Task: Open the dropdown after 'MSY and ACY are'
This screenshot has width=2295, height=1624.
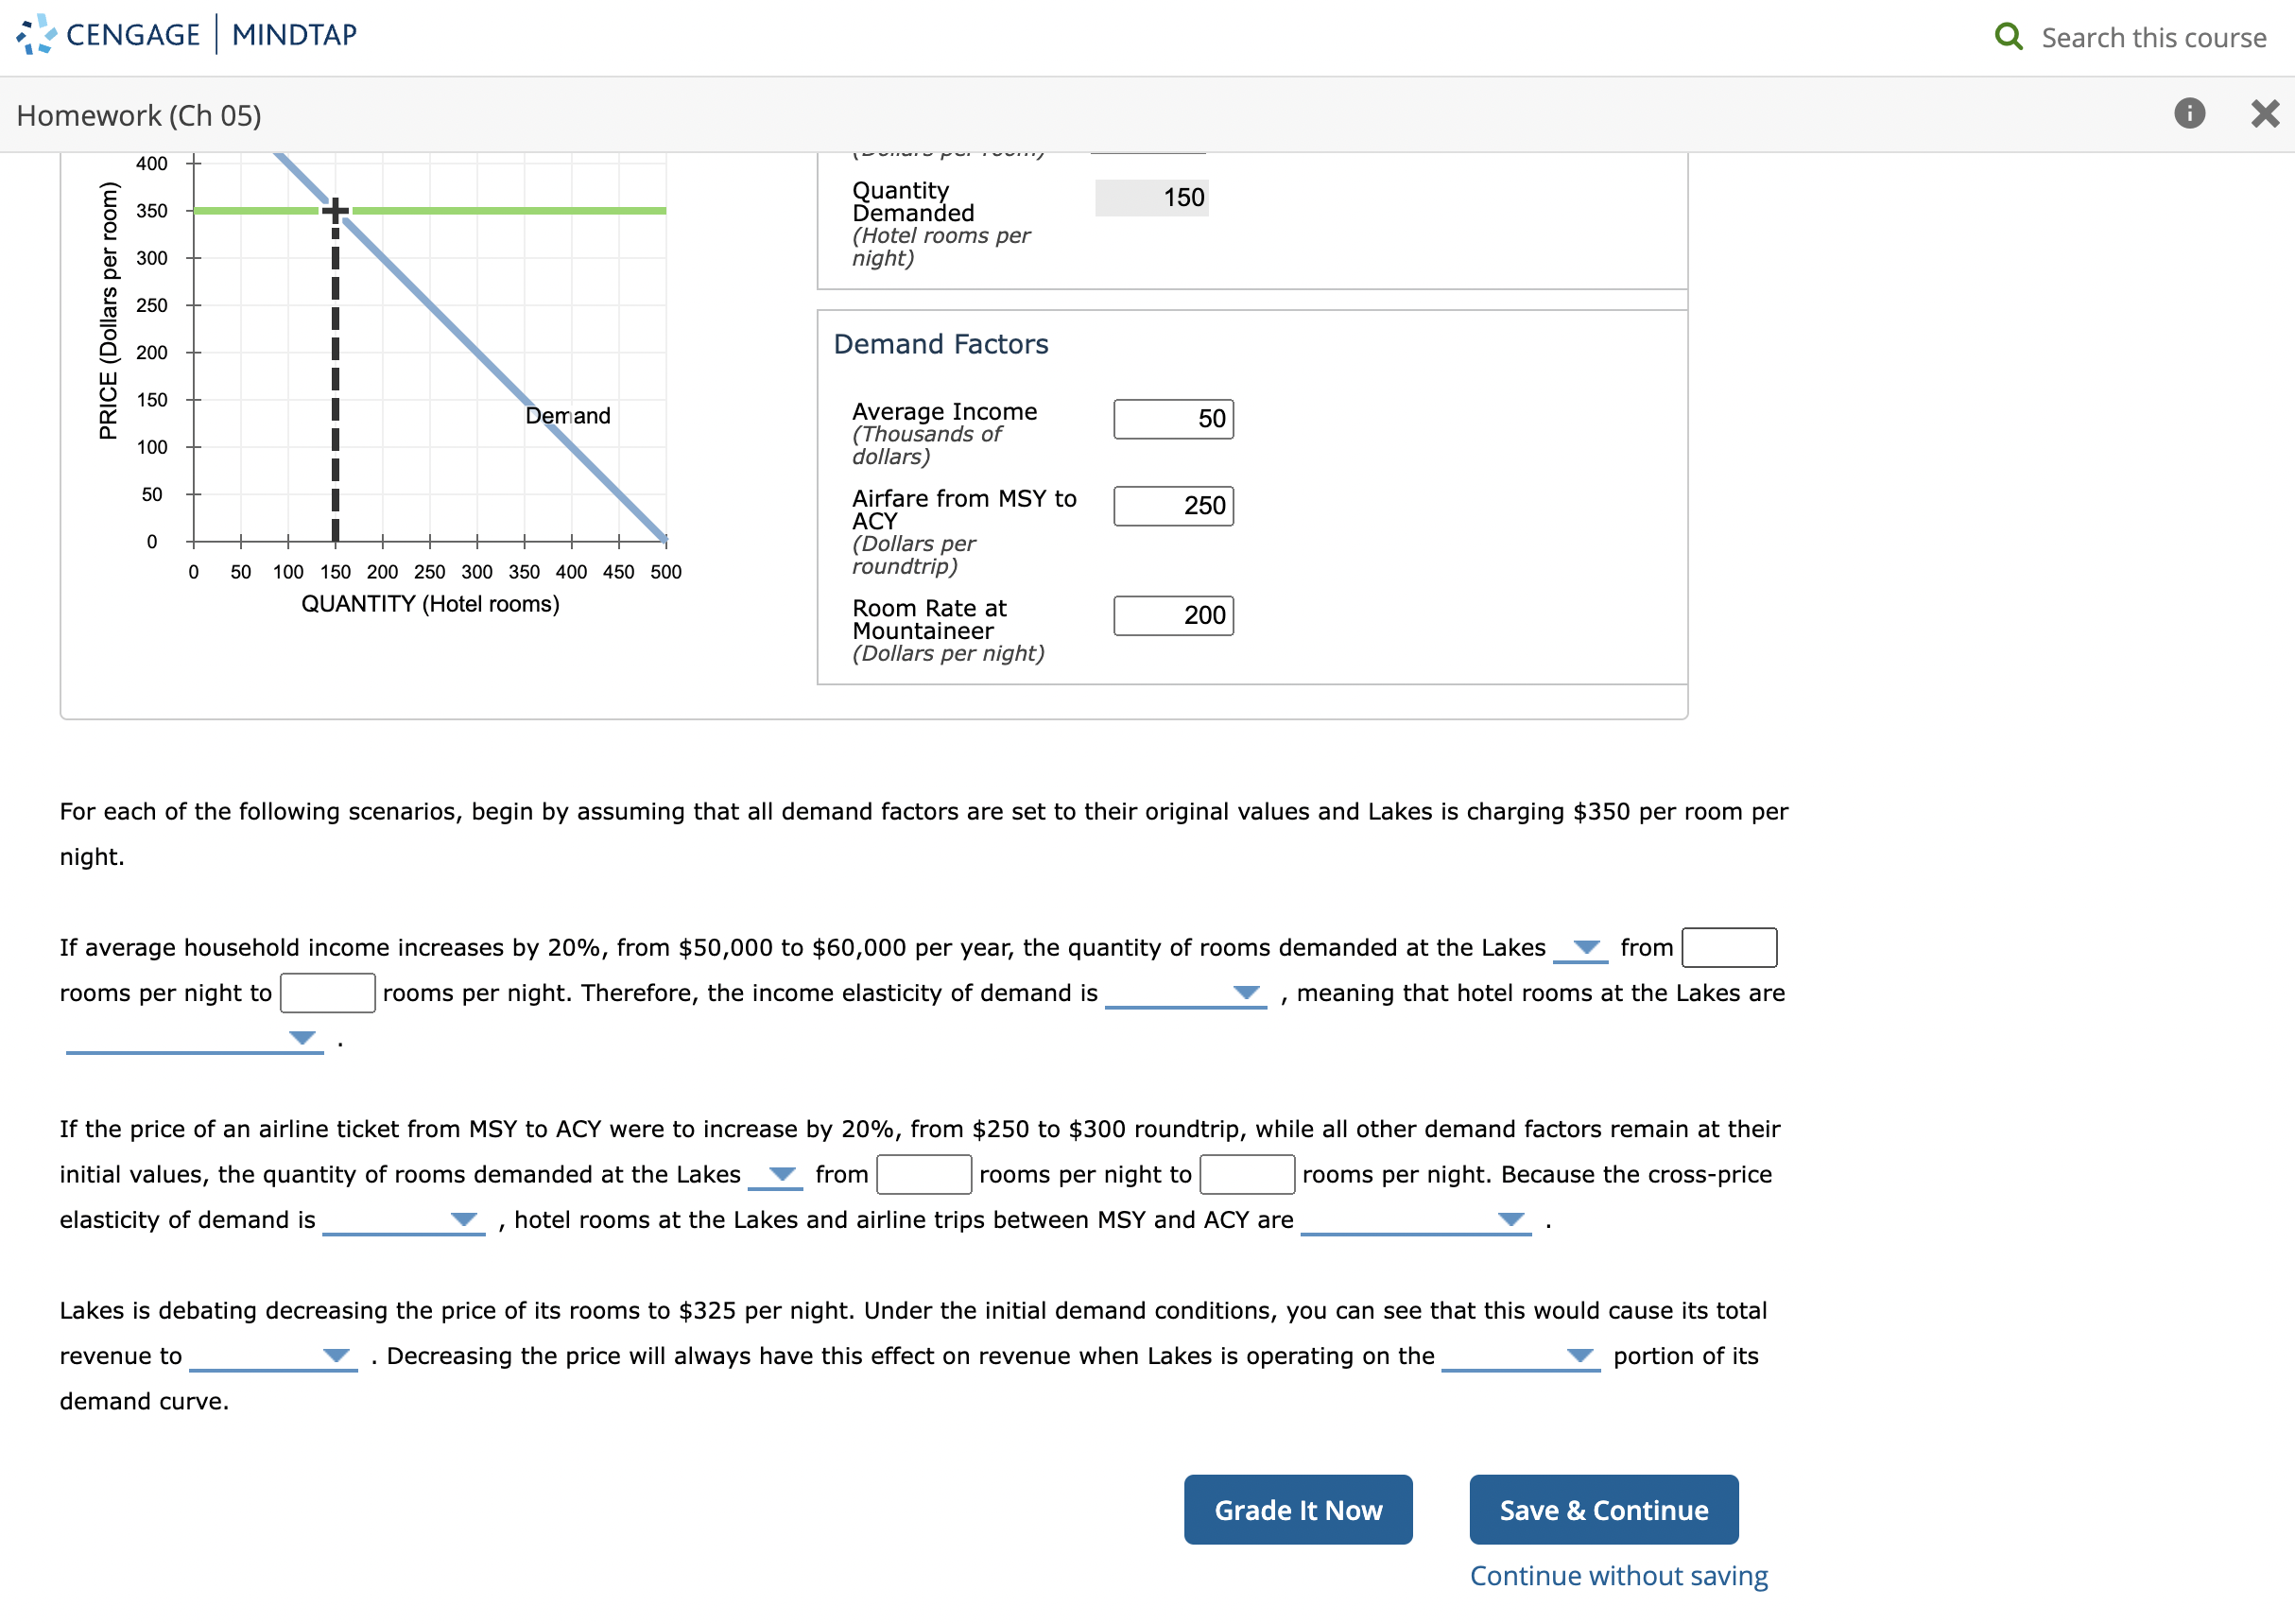Action: tap(1511, 1220)
